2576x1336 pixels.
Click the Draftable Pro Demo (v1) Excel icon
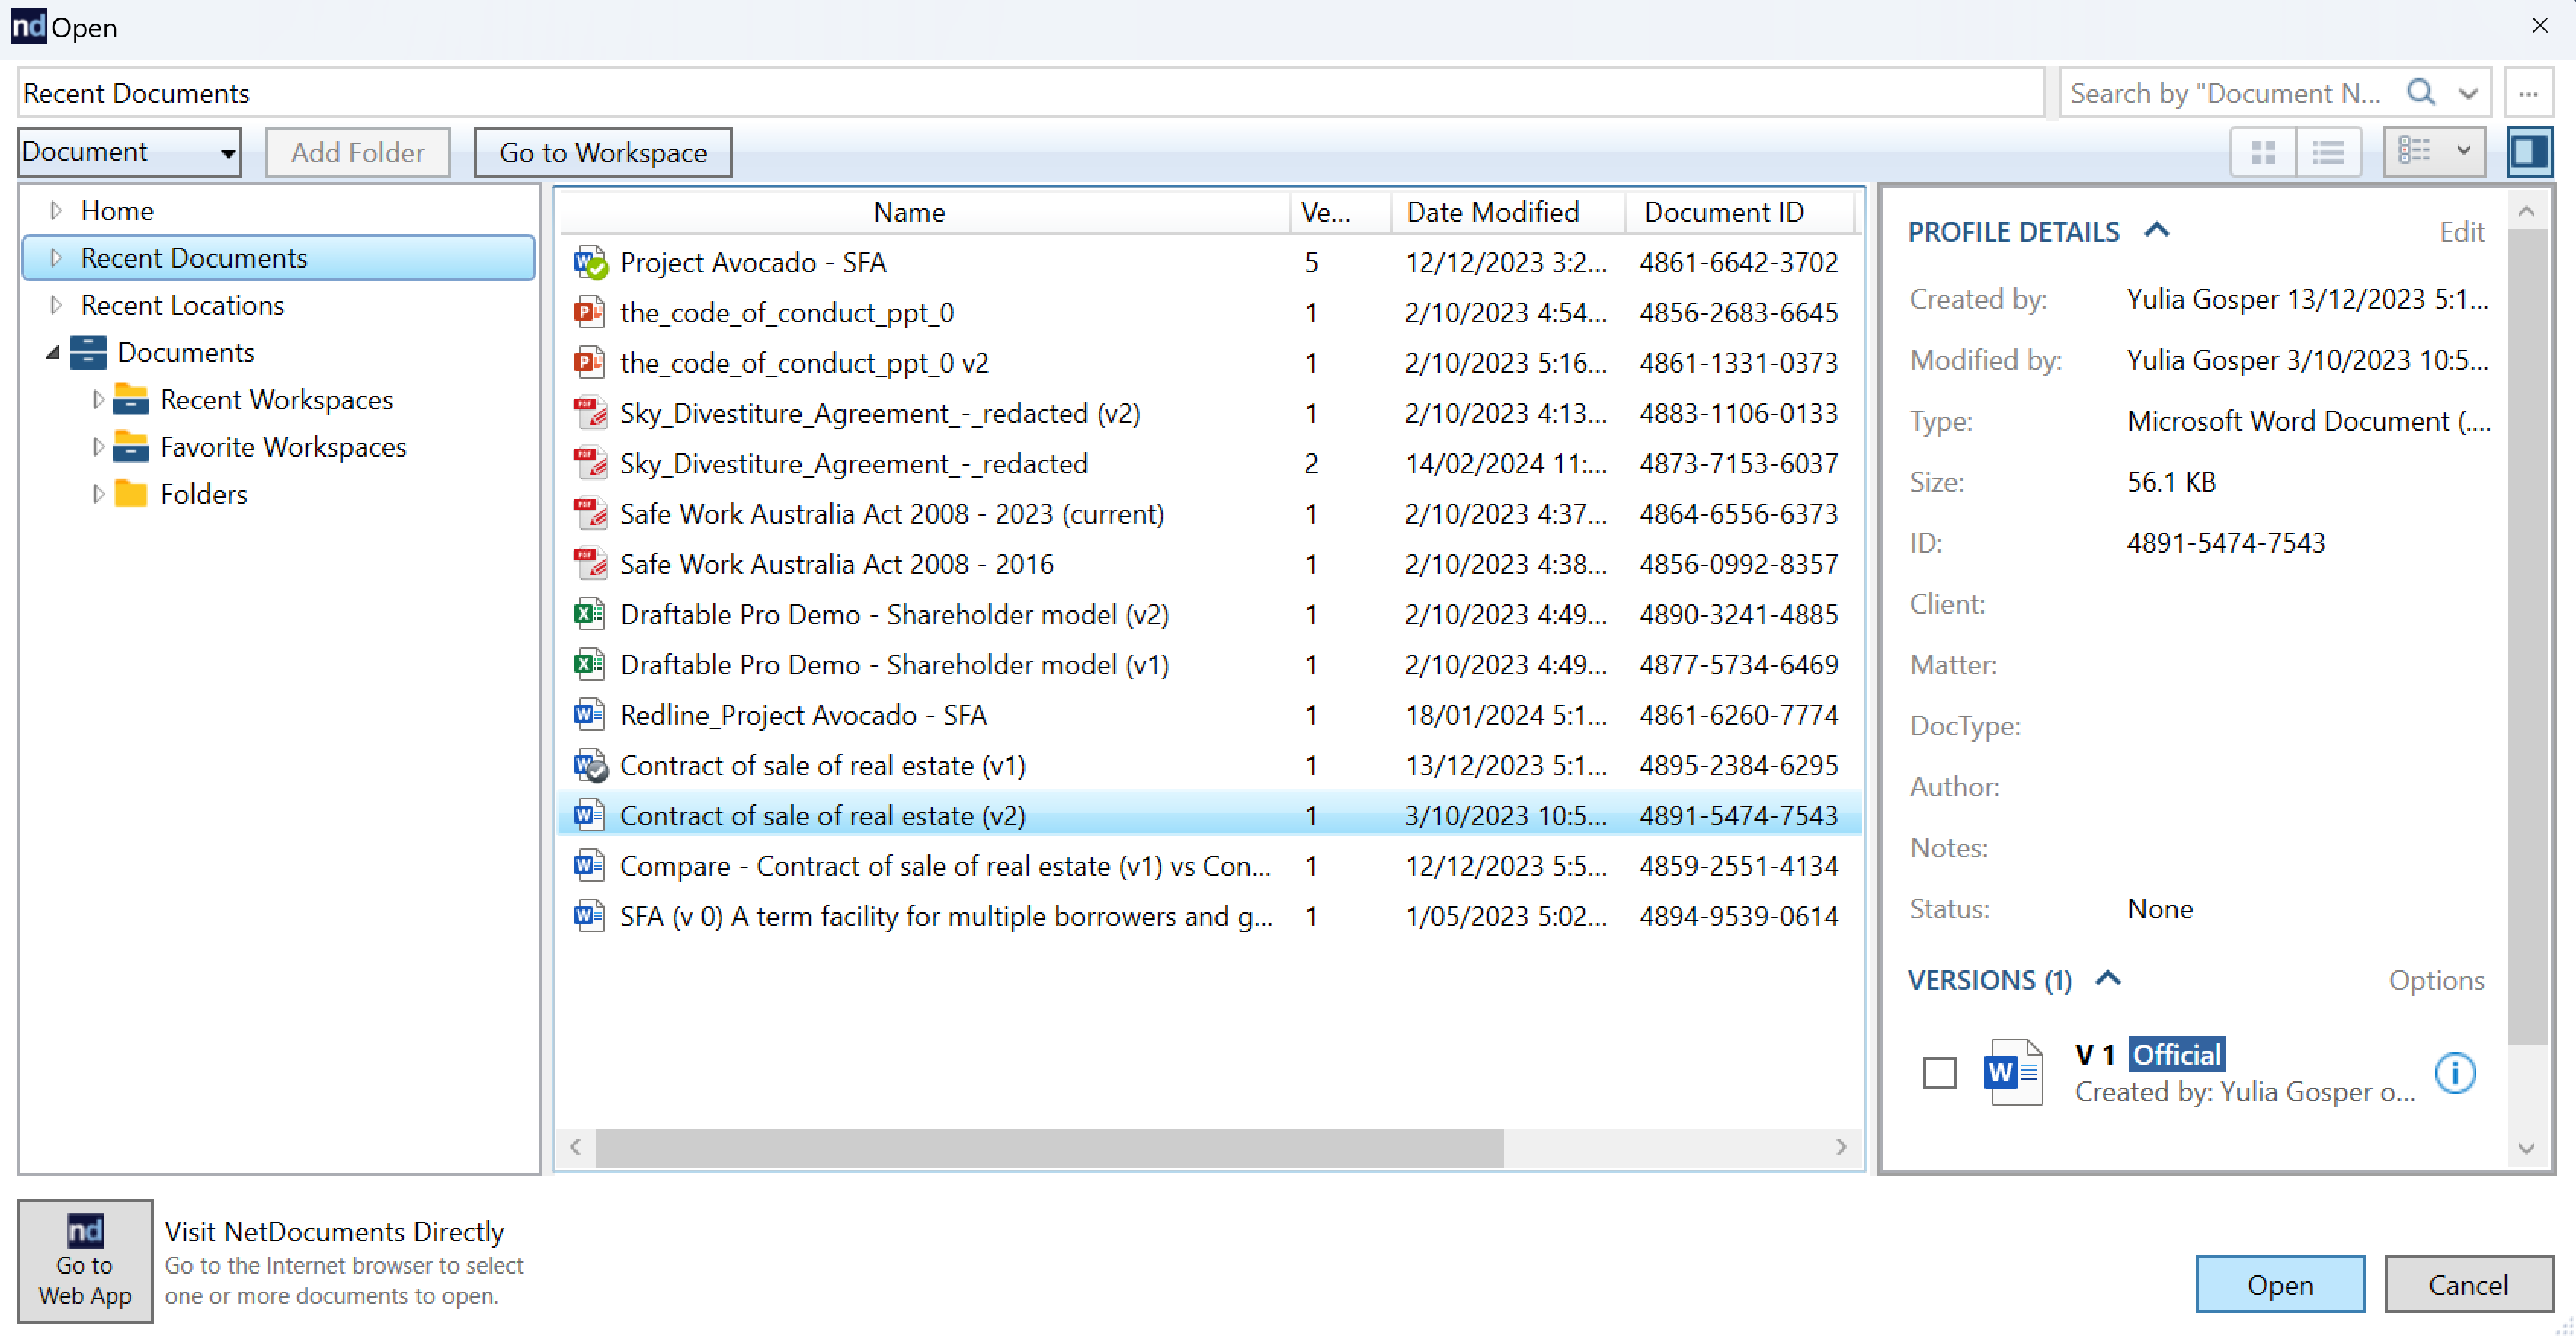[589, 665]
